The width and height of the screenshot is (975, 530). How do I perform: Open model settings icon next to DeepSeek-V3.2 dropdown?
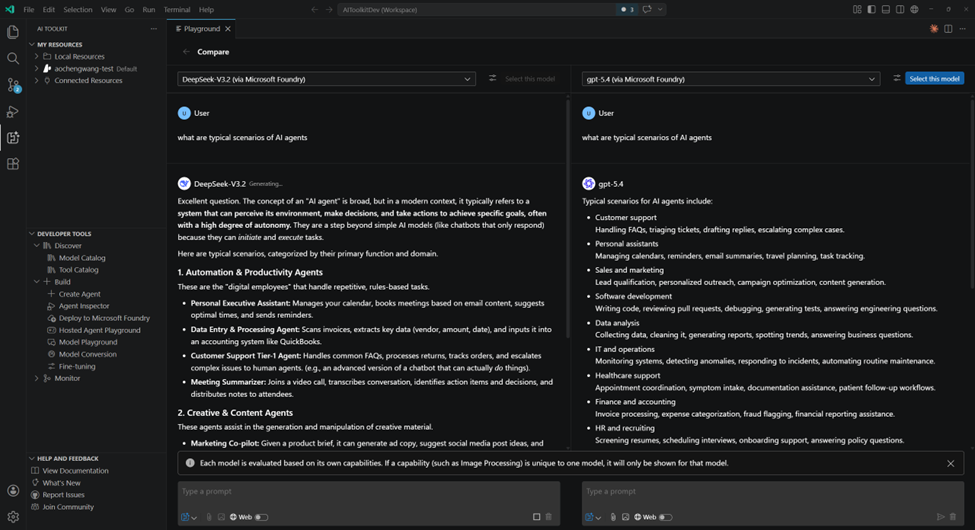point(492,78)
